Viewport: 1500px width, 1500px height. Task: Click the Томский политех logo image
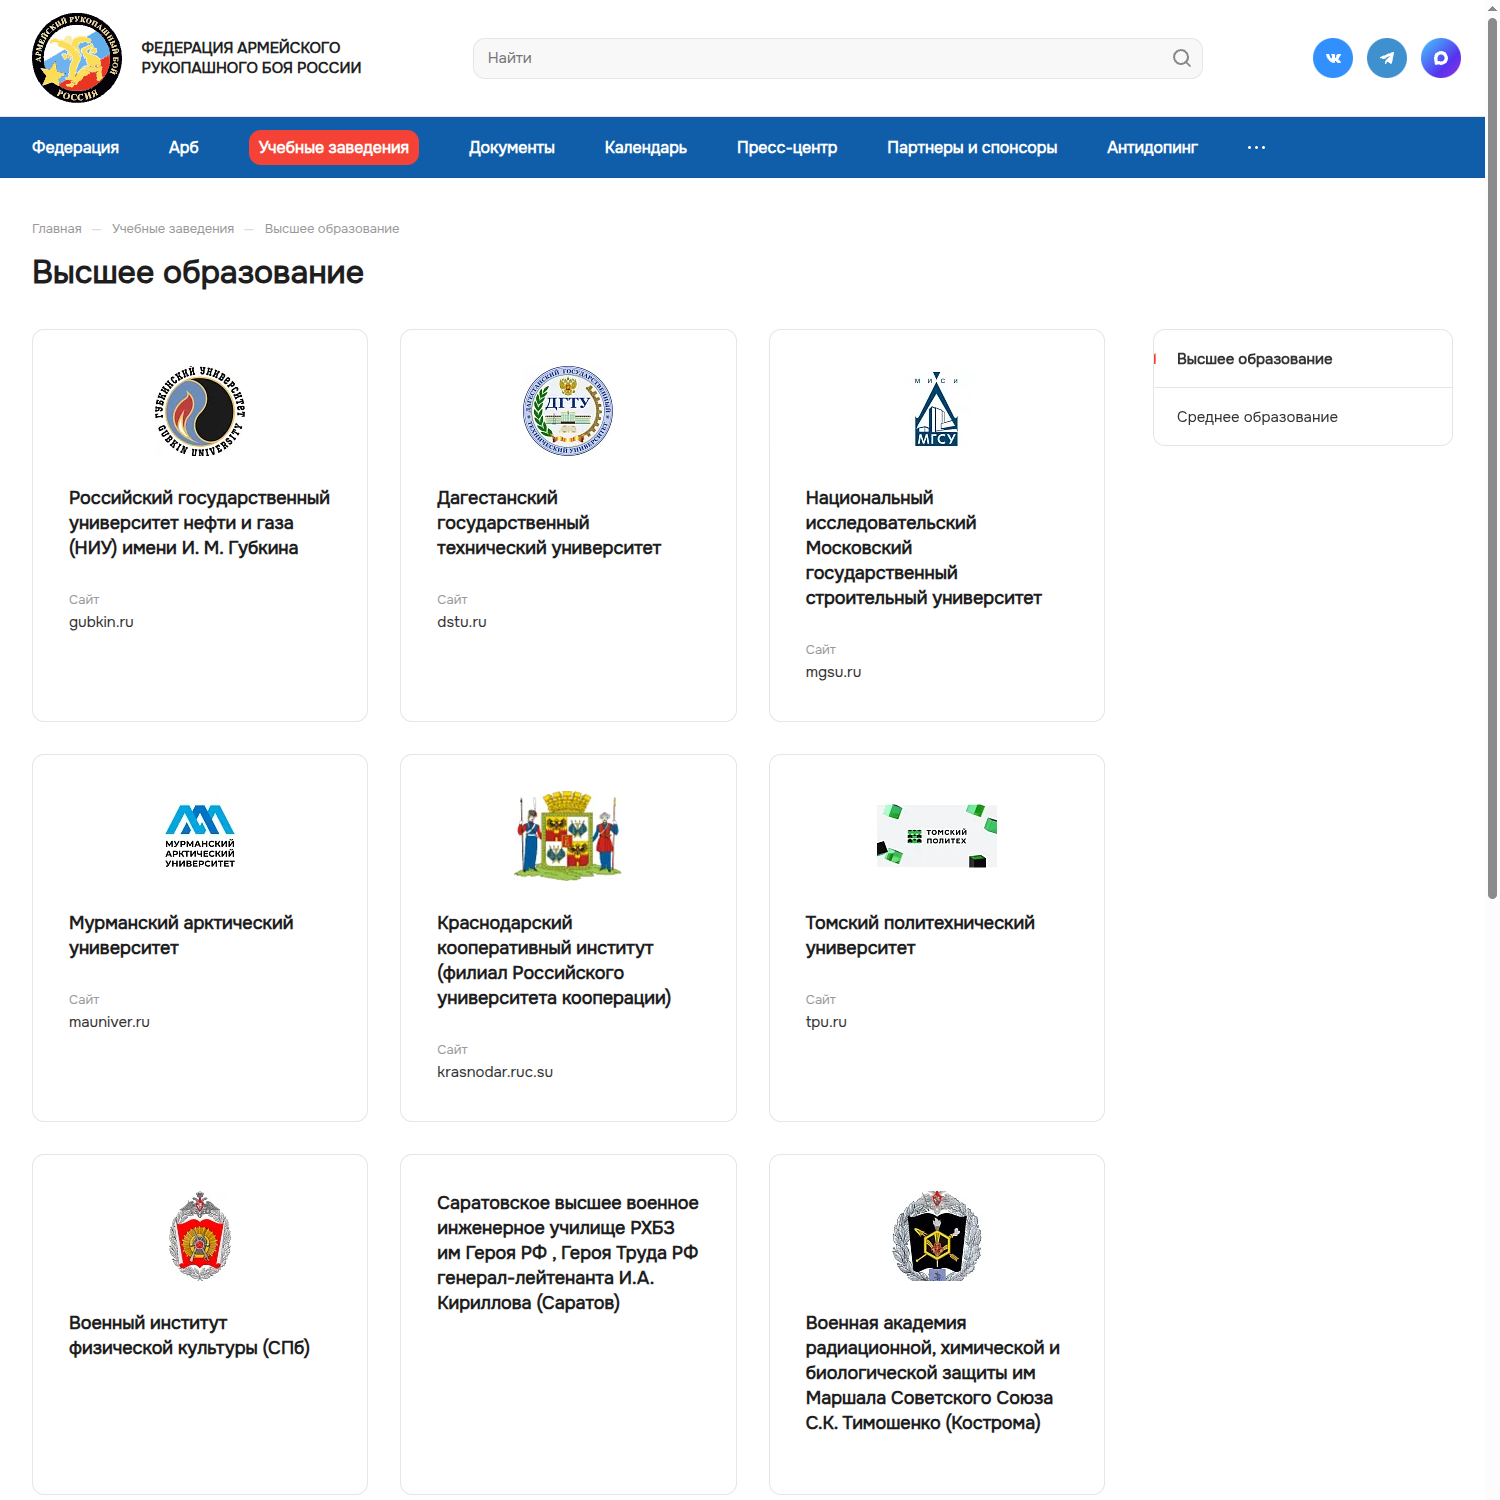point(937,836)
